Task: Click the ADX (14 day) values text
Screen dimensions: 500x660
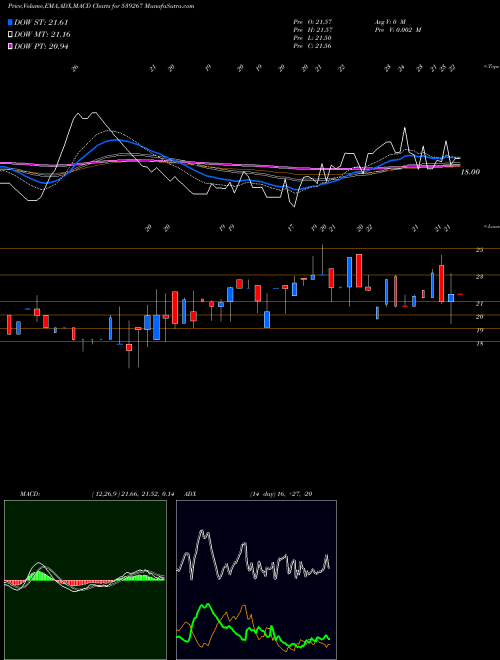Action: 281,494
